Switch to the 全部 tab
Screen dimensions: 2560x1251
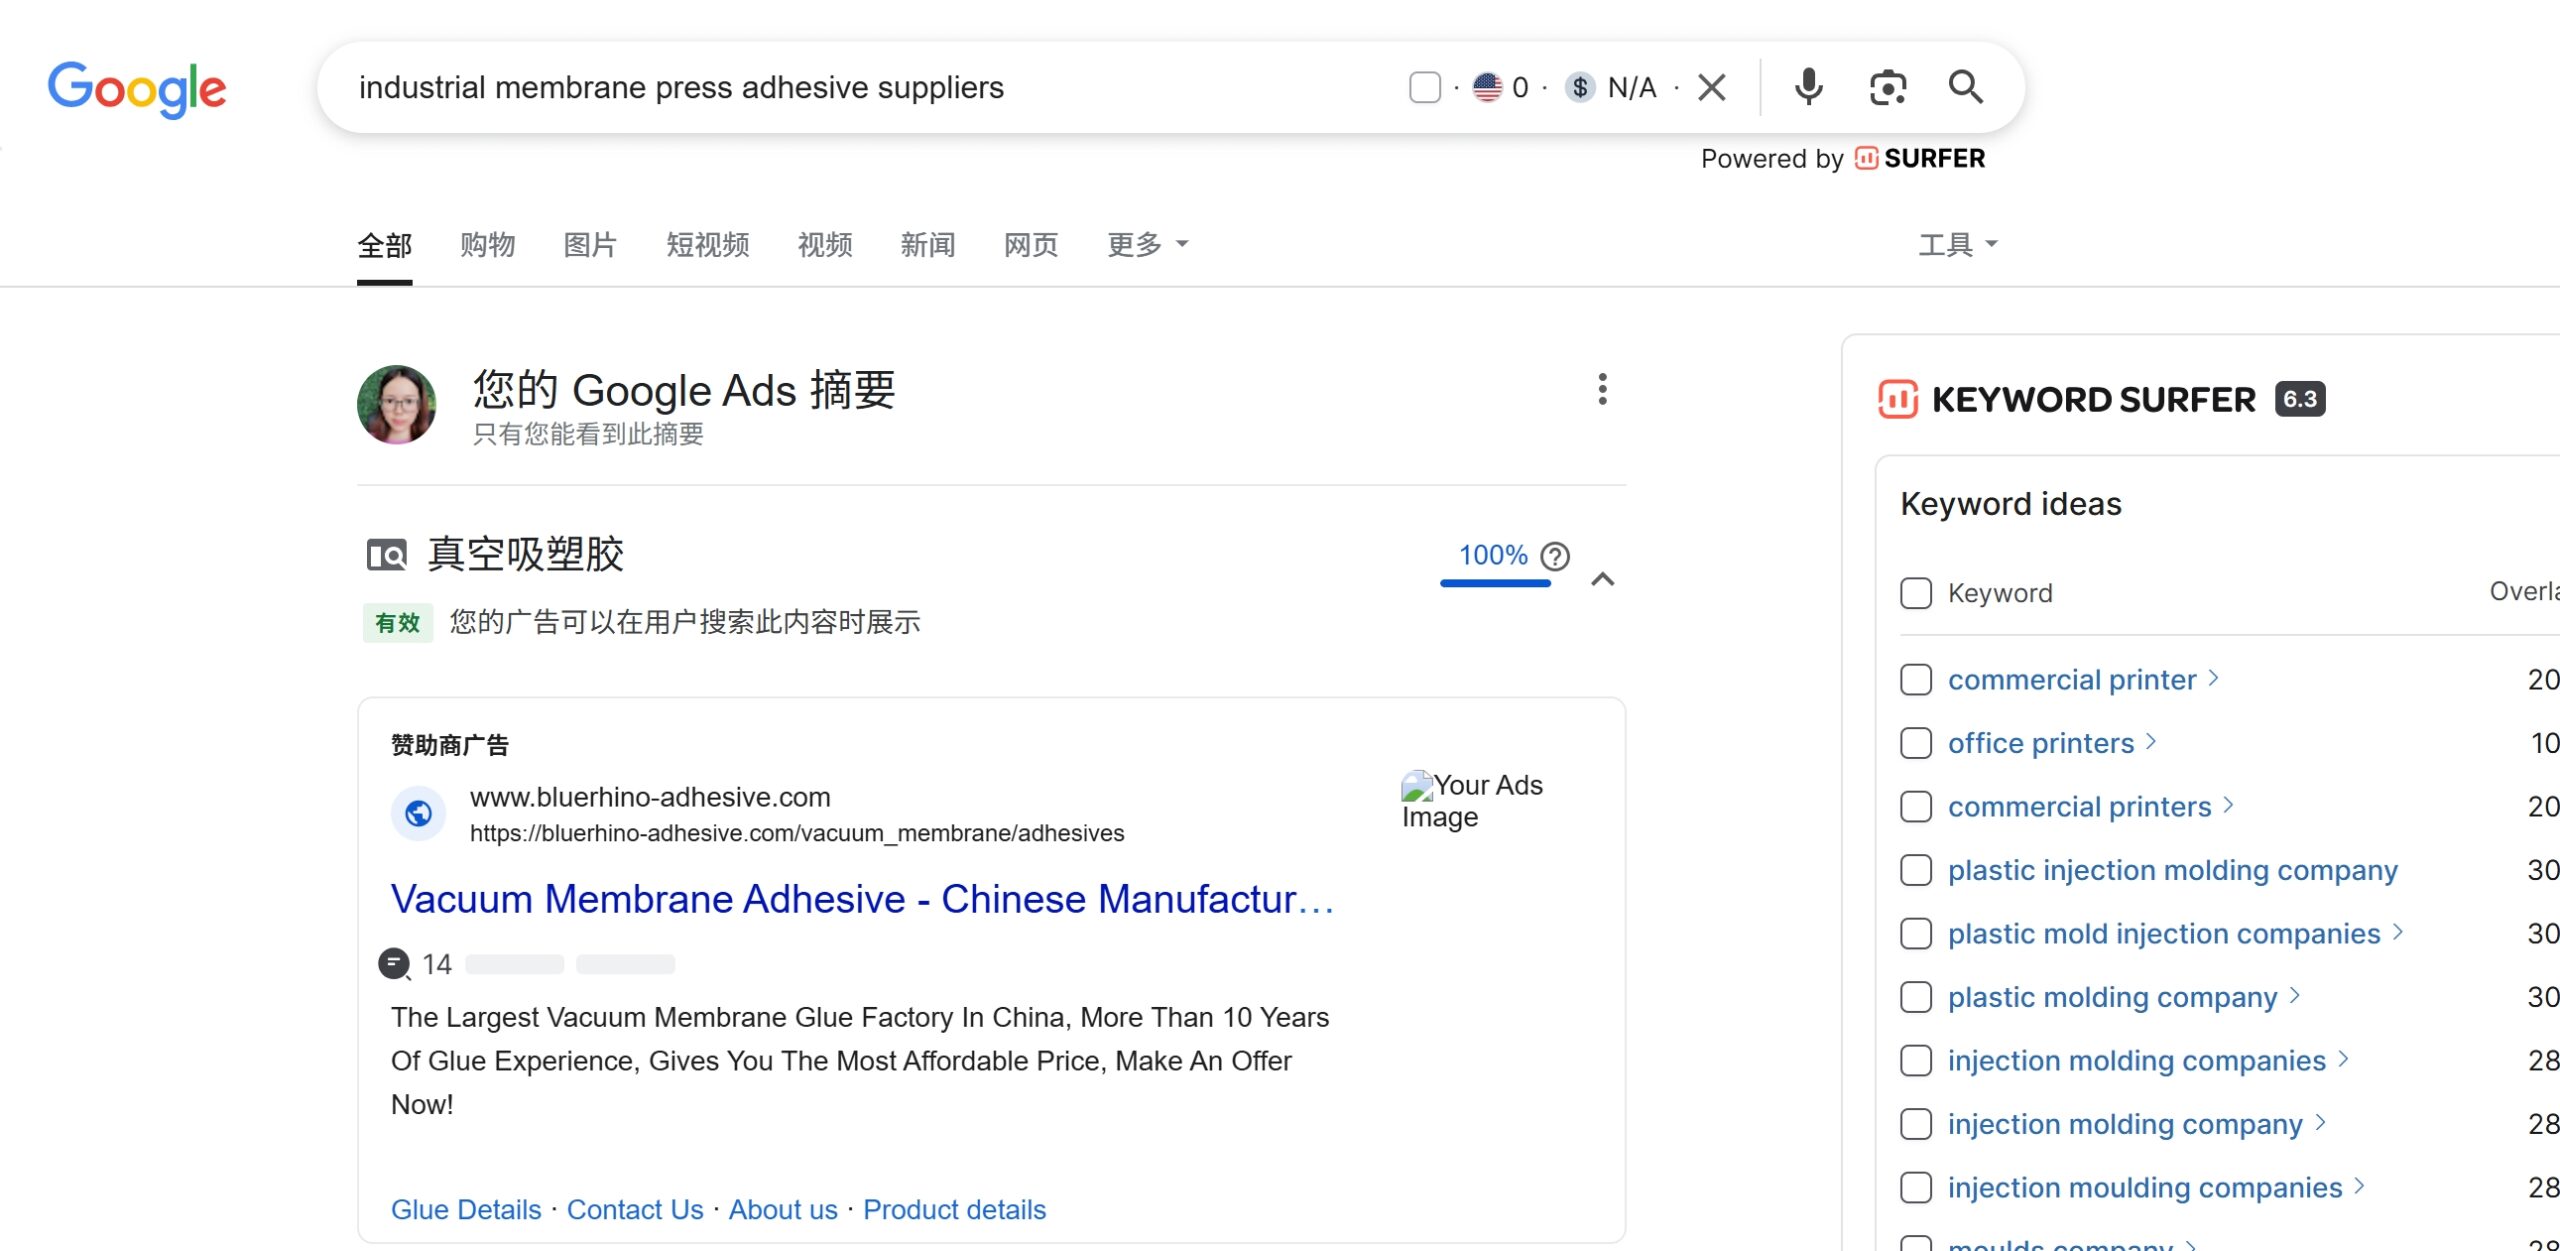point(385,245)
